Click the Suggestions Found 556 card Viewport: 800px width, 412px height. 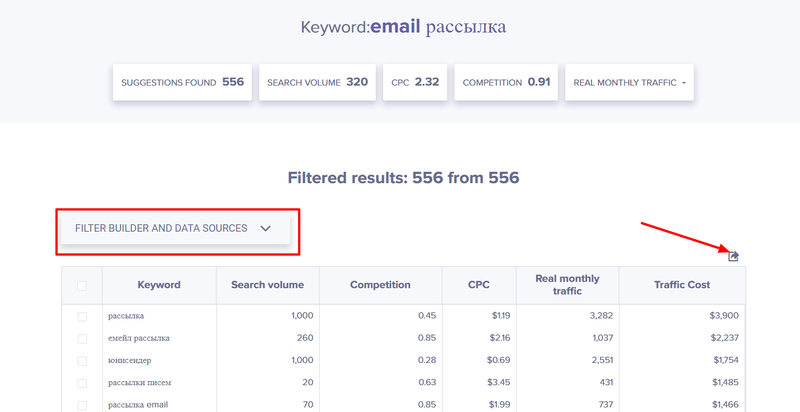tap(182, 82)
